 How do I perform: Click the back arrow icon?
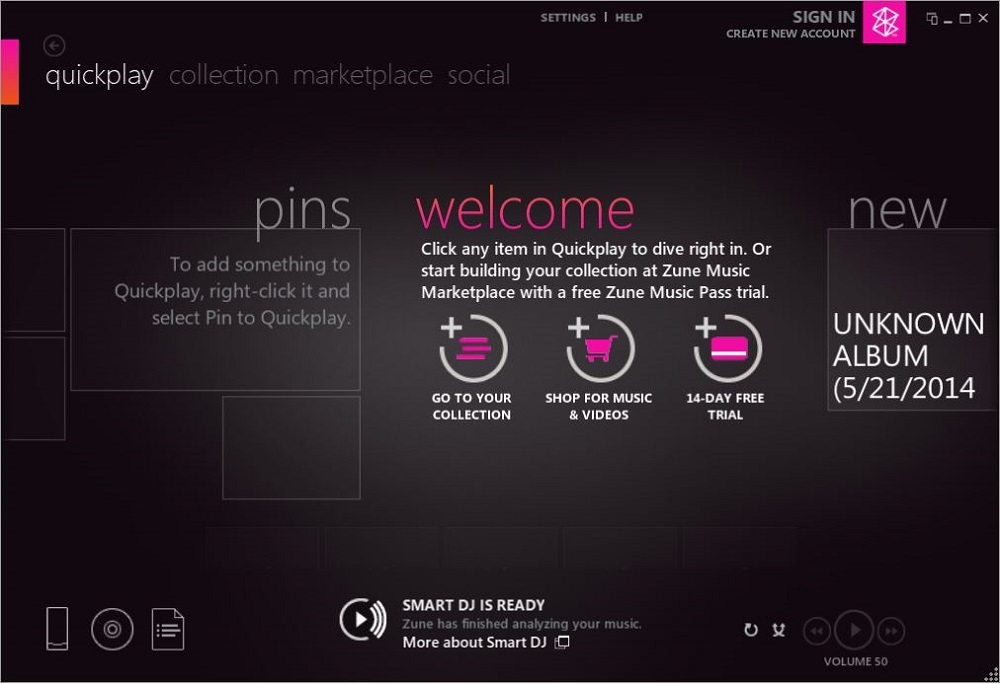[54, 46]
